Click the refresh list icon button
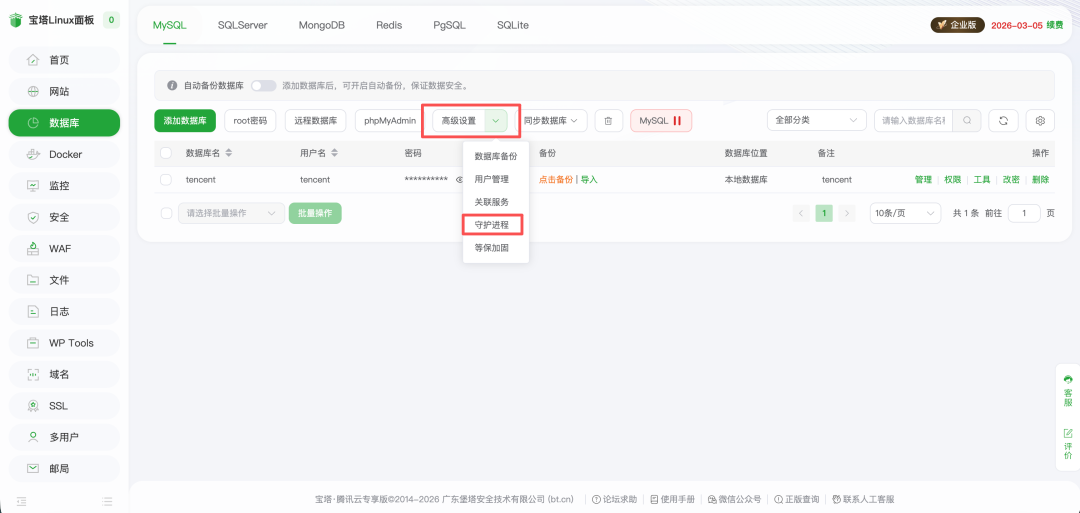 pyautogui.click(x=1004, y=121)
